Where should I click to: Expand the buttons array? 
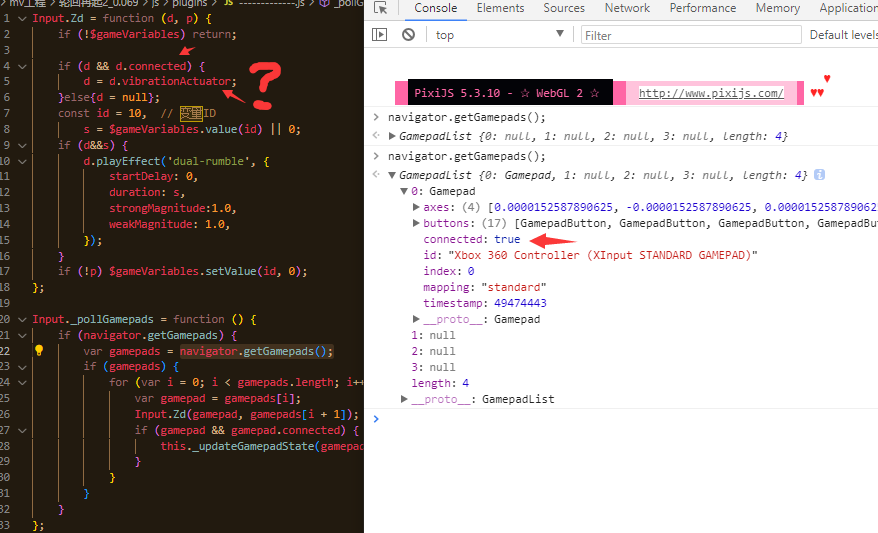tap(416, 223)
